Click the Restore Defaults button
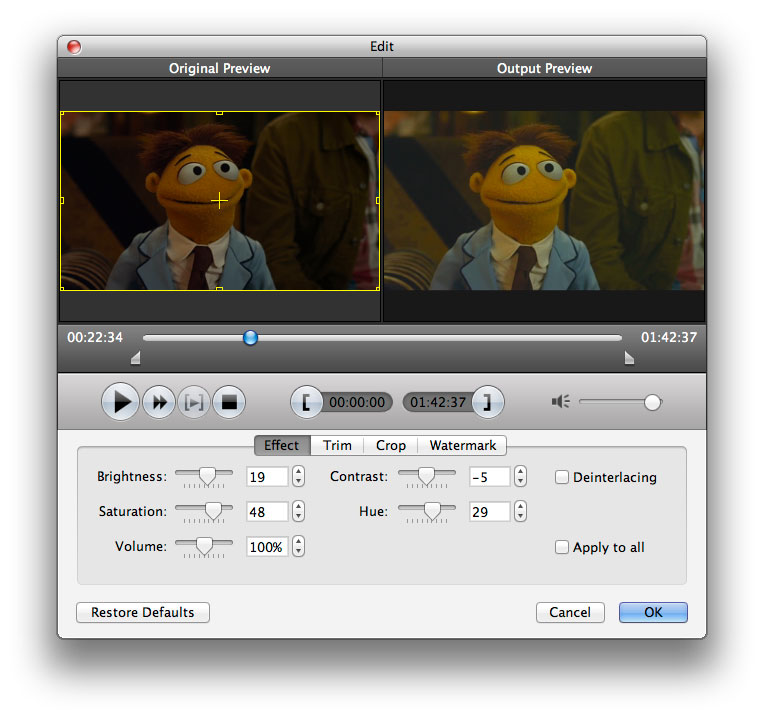Image resolution: width=764 pixels, height=718 pixels. click(143, 612)
